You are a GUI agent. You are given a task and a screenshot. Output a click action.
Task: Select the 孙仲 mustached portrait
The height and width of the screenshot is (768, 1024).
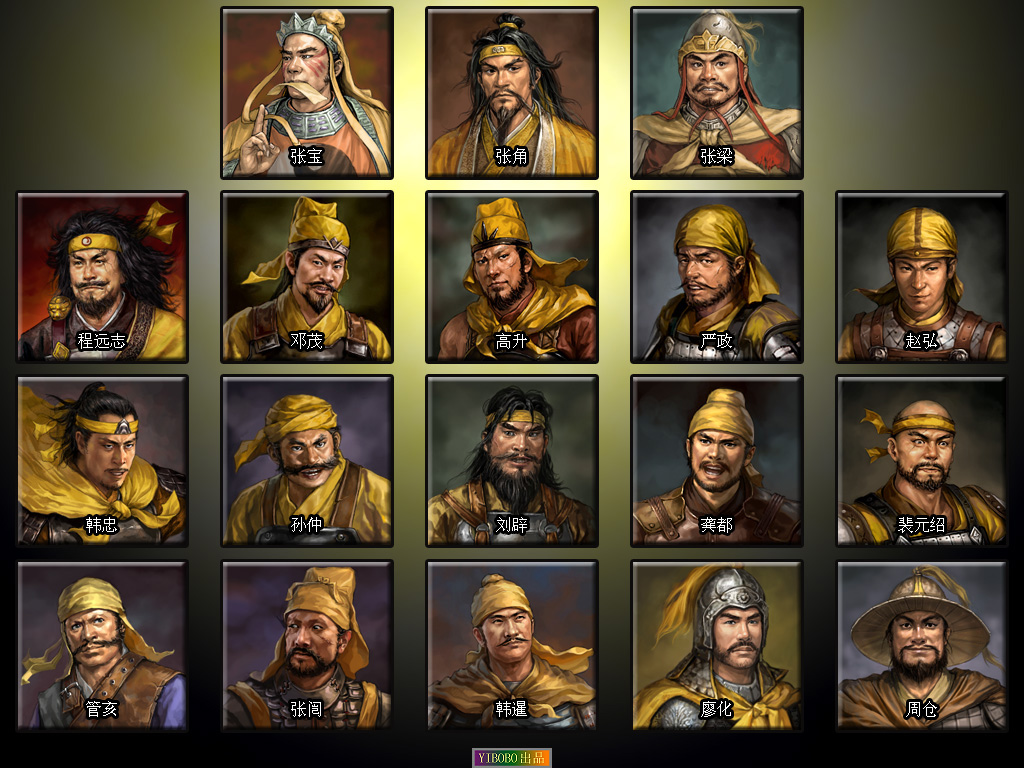pyautogui.click(x=307, y=461)
